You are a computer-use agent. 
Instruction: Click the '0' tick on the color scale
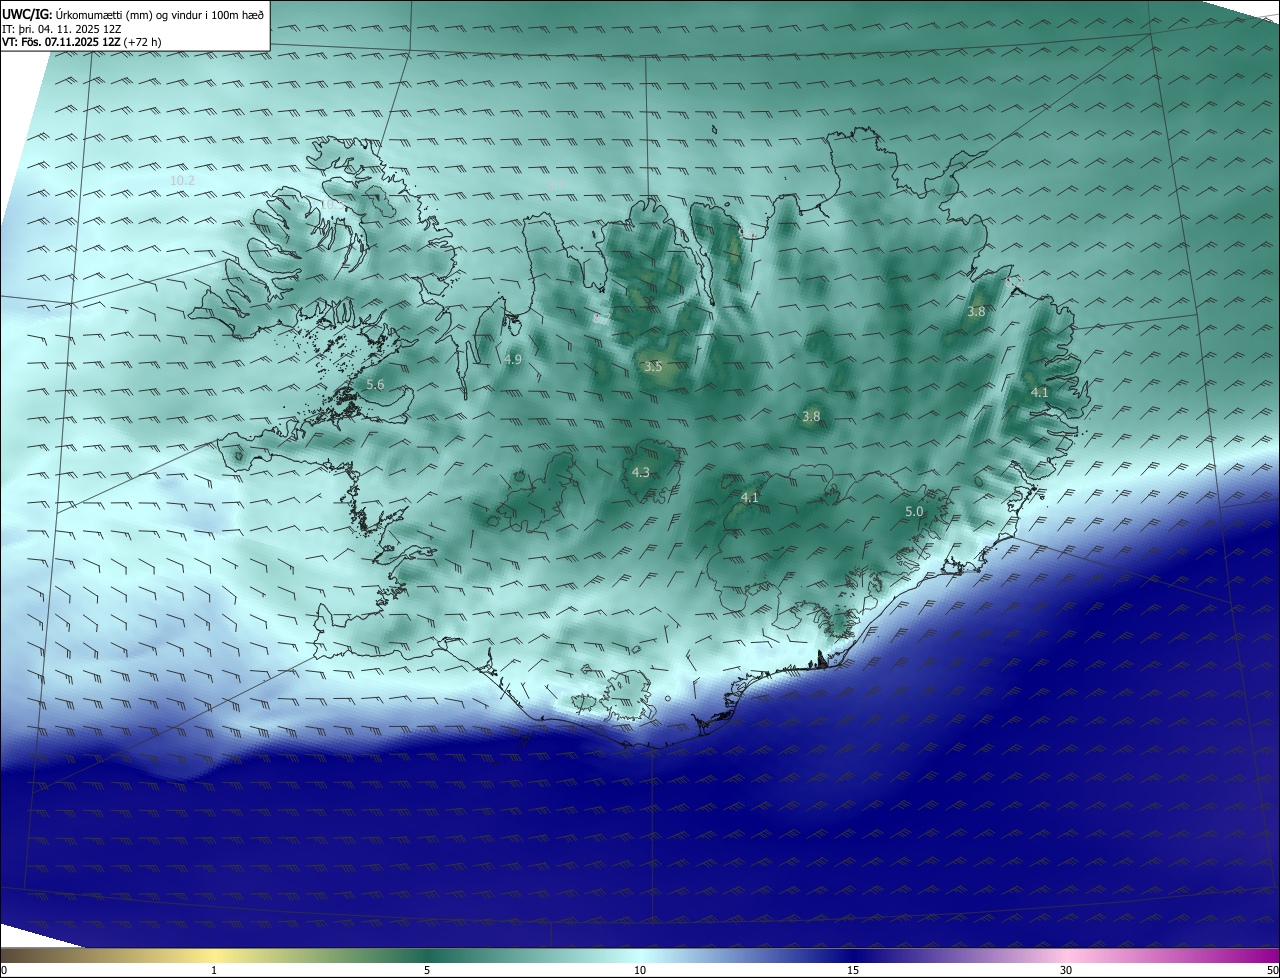[x=4, y=970]
